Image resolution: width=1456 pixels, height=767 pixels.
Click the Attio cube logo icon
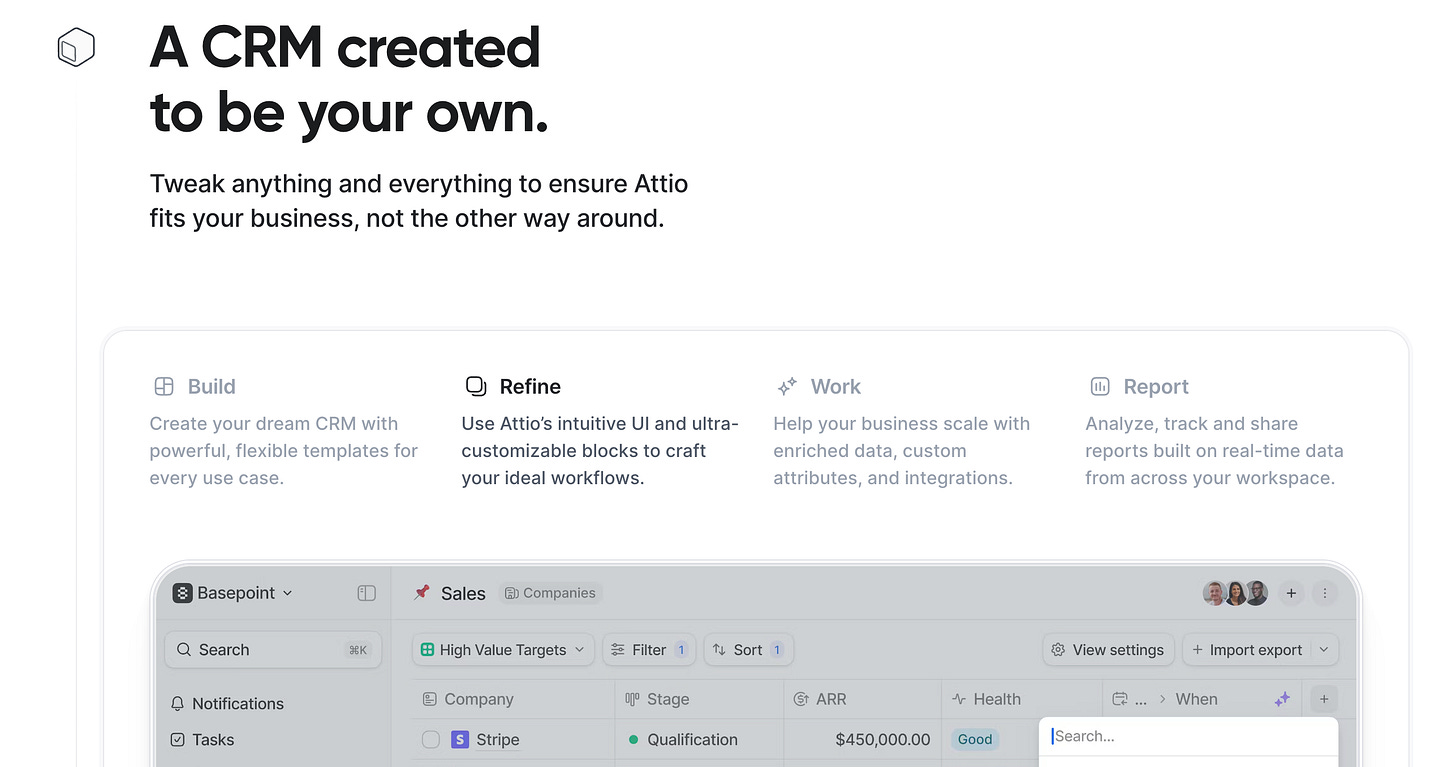[76, 47]
